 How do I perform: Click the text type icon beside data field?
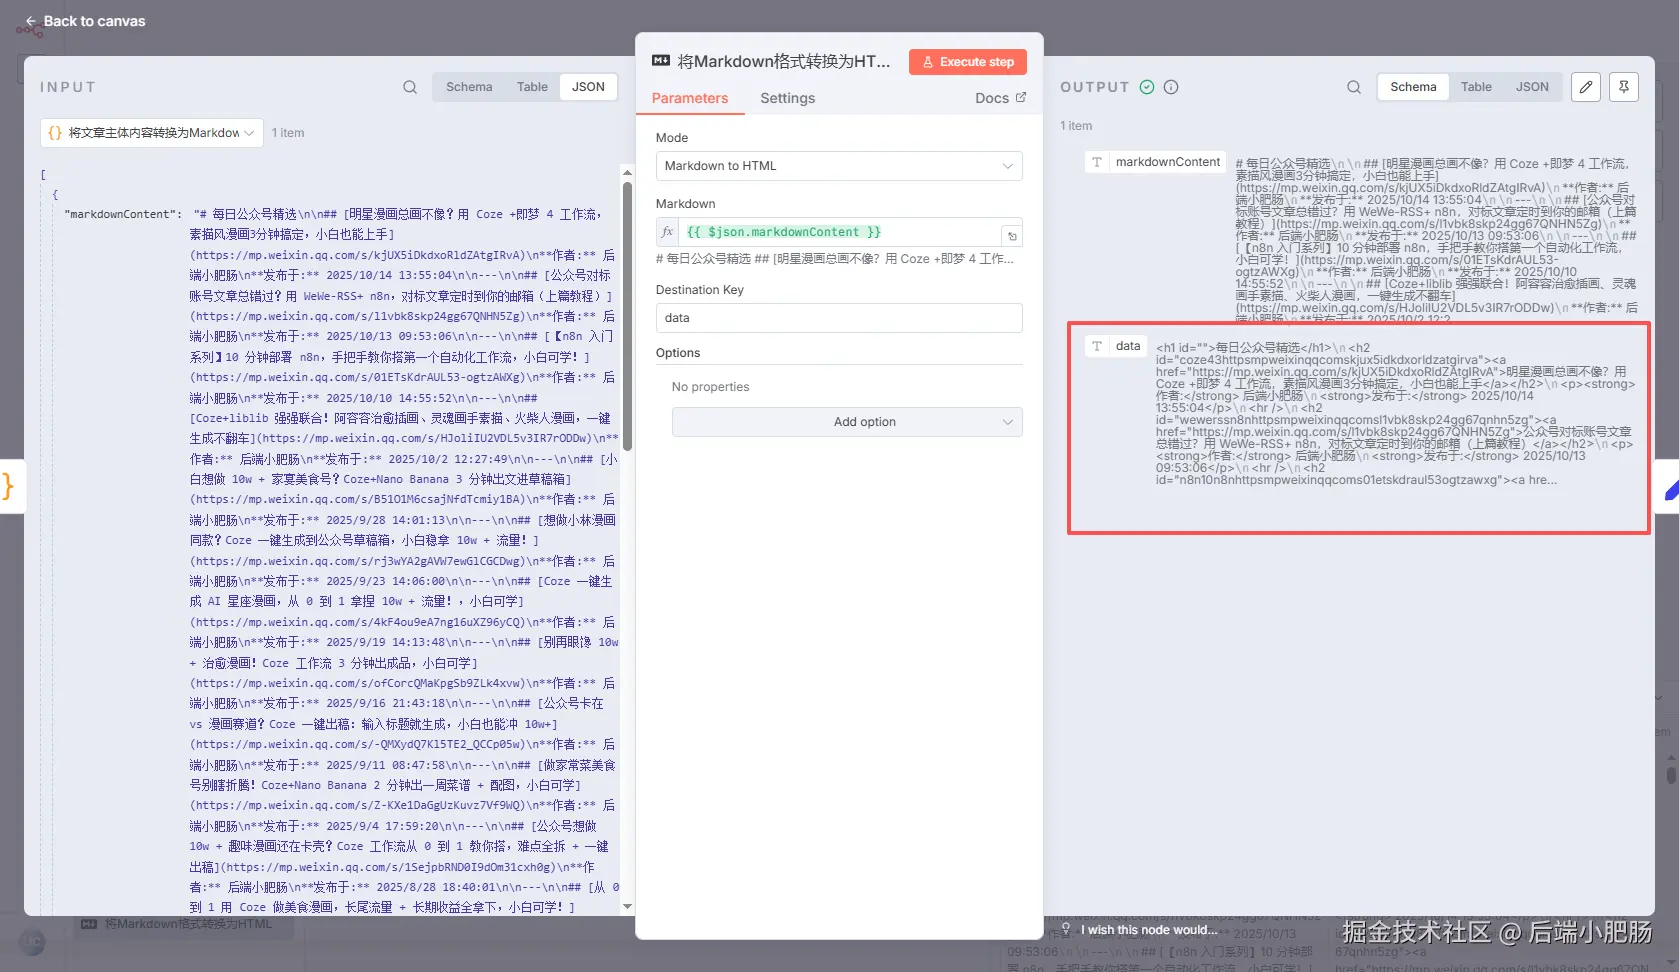coord(1097,346)
